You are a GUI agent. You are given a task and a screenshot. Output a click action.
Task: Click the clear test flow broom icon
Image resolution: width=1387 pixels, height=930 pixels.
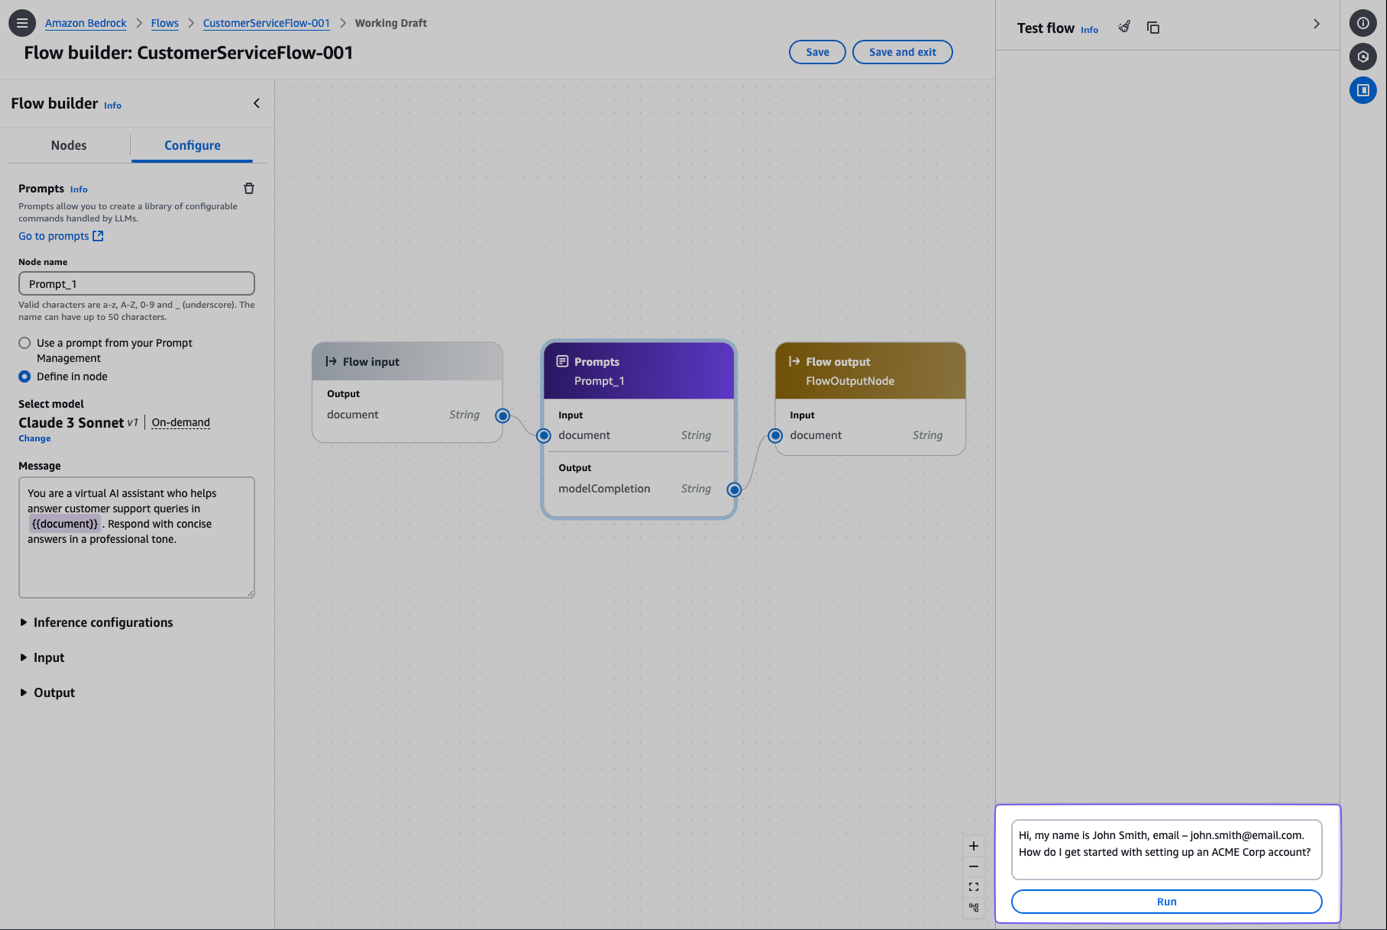(1124, 27)
